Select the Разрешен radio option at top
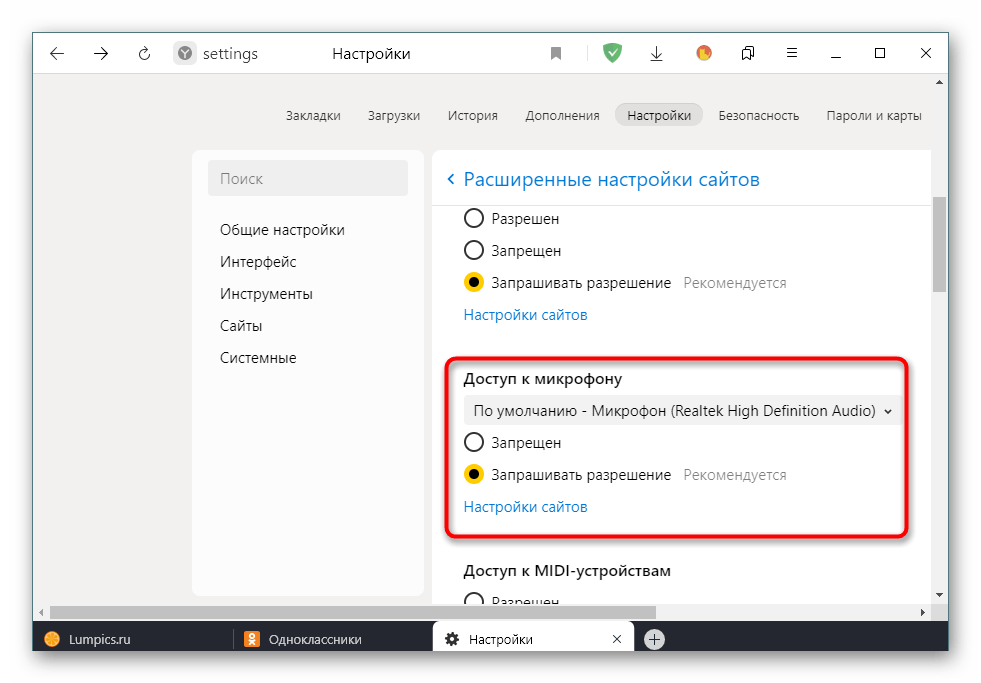Viewport: 981px width, 683px height. 474,218
